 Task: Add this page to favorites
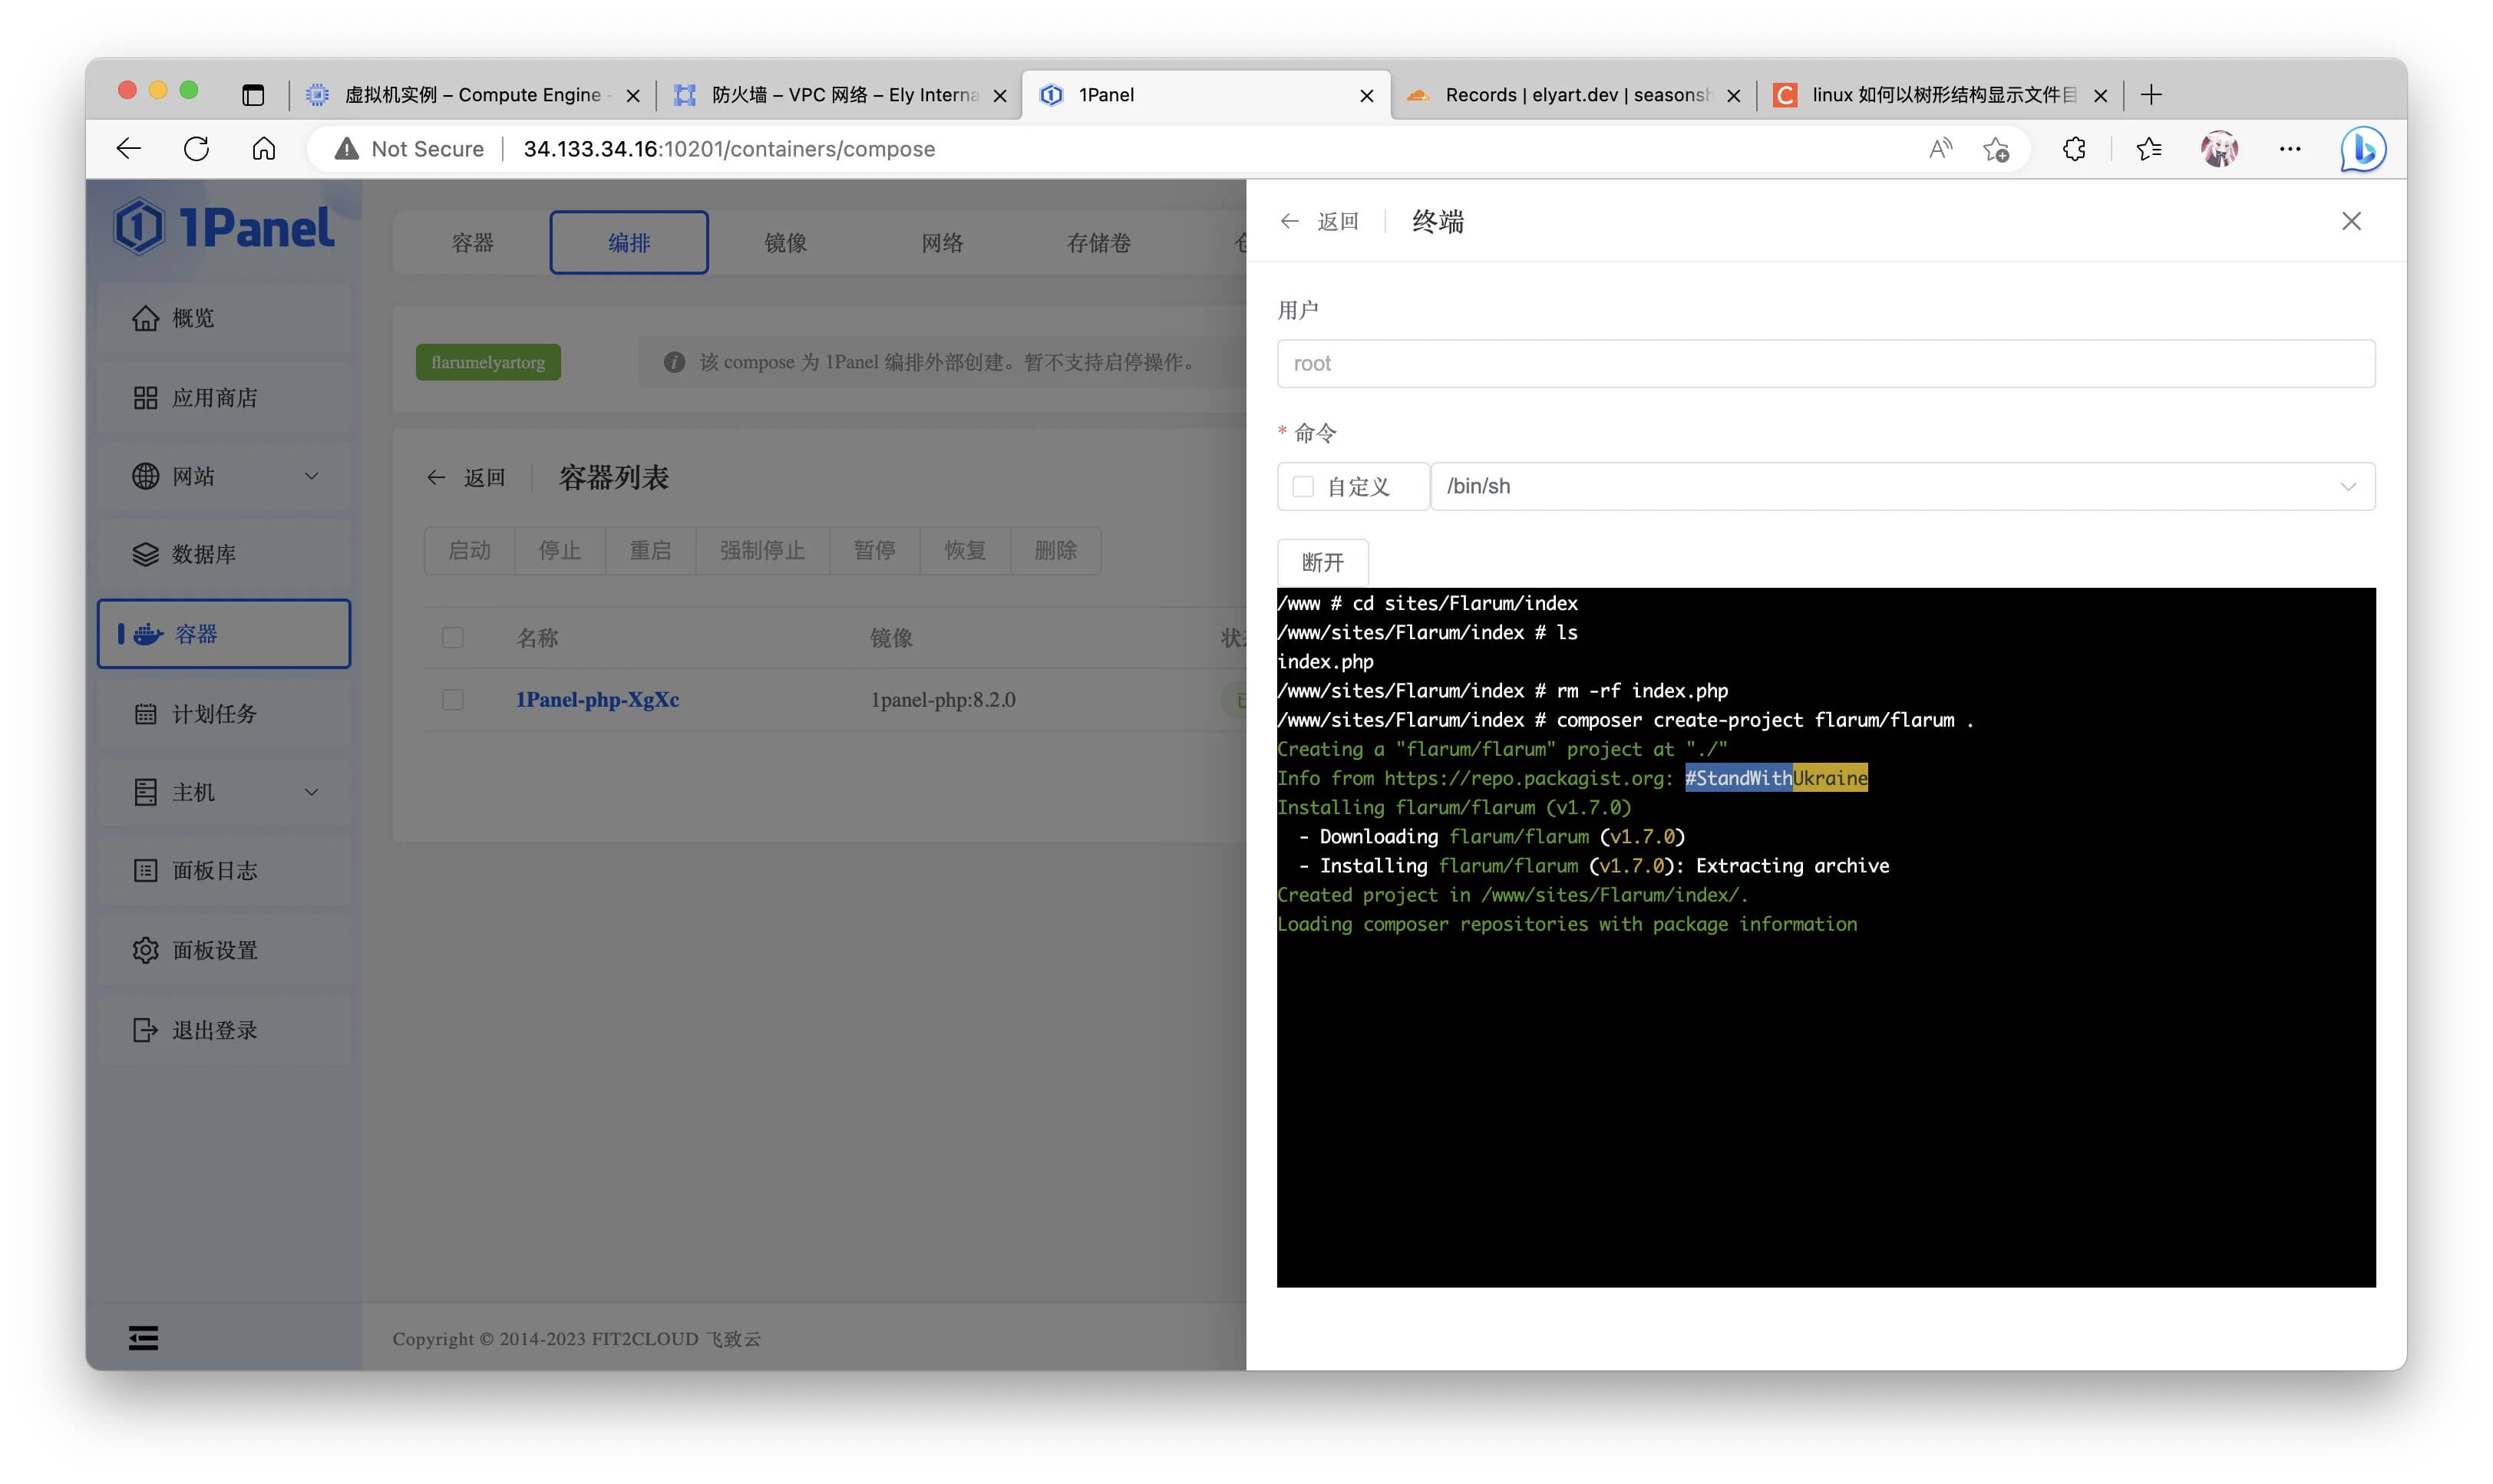(1996, 149)
